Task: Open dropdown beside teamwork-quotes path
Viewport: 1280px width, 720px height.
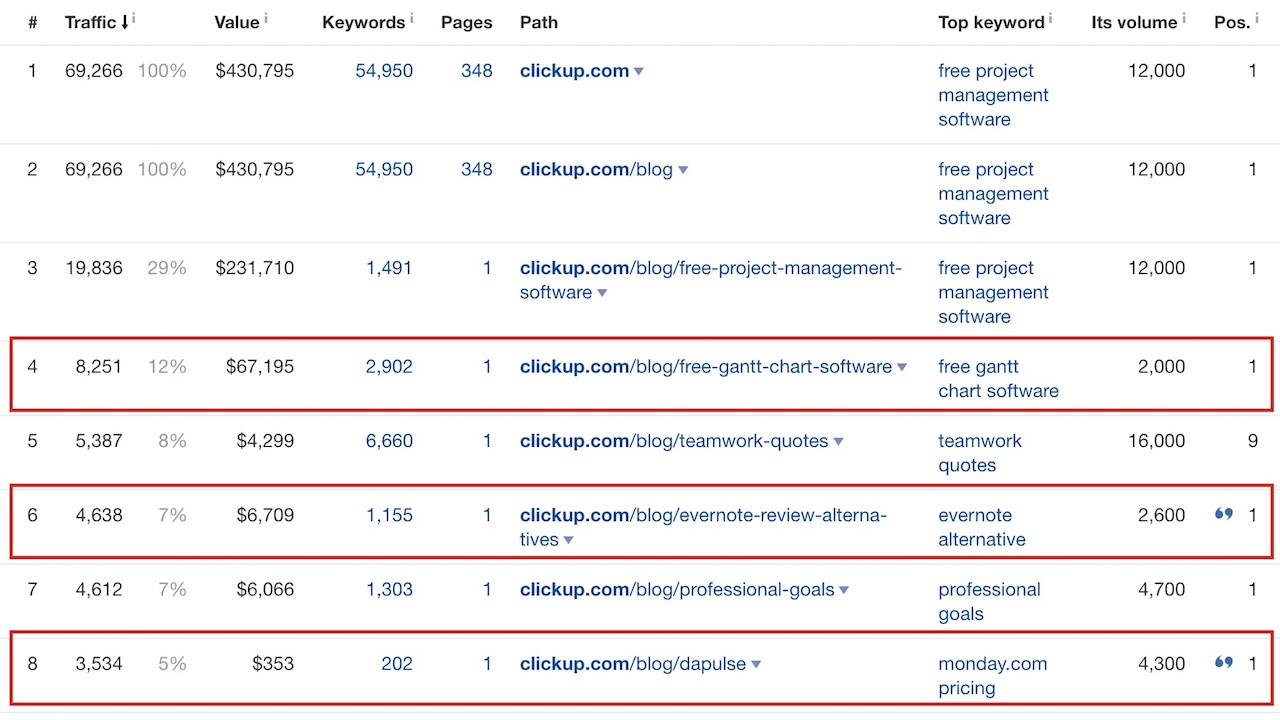Action: click(x=838, y=442)
